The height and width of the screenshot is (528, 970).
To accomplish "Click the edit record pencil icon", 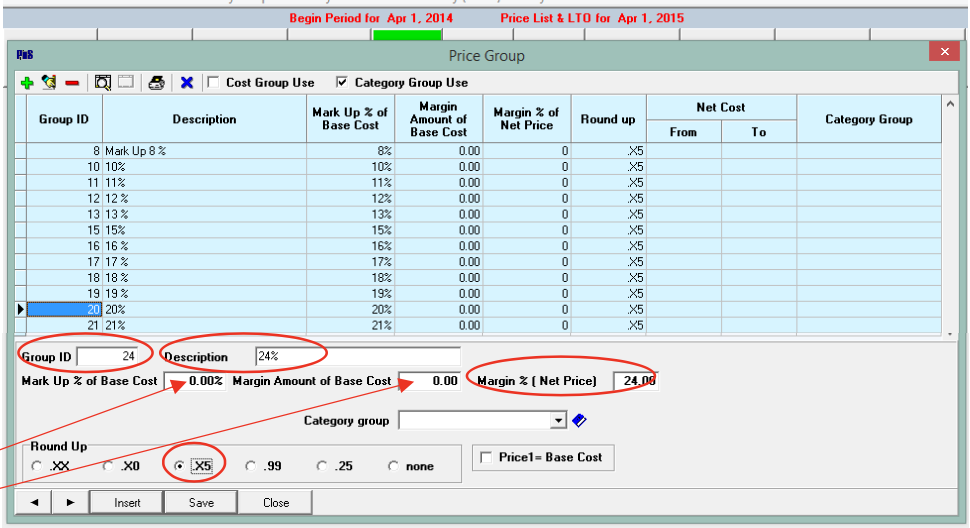I will pos(49,82).
